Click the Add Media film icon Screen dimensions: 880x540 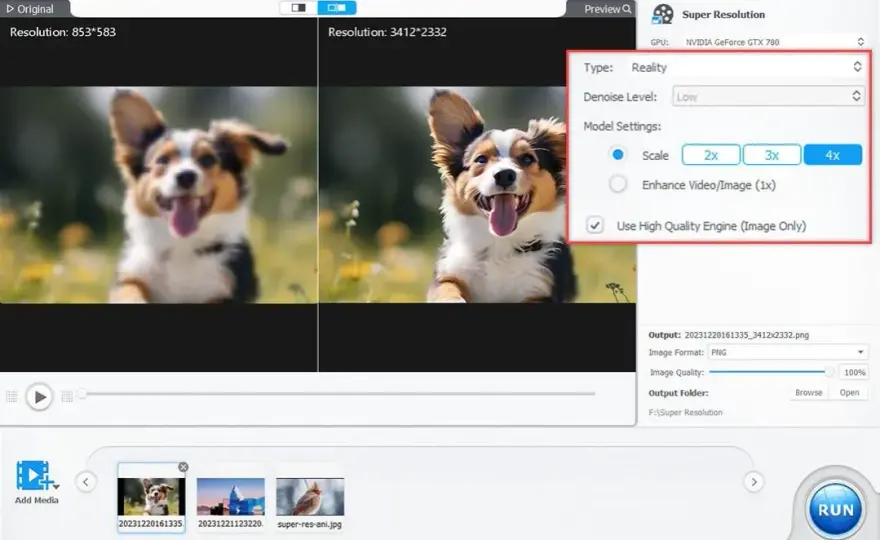pyautogui.click(x=34, y=475)
